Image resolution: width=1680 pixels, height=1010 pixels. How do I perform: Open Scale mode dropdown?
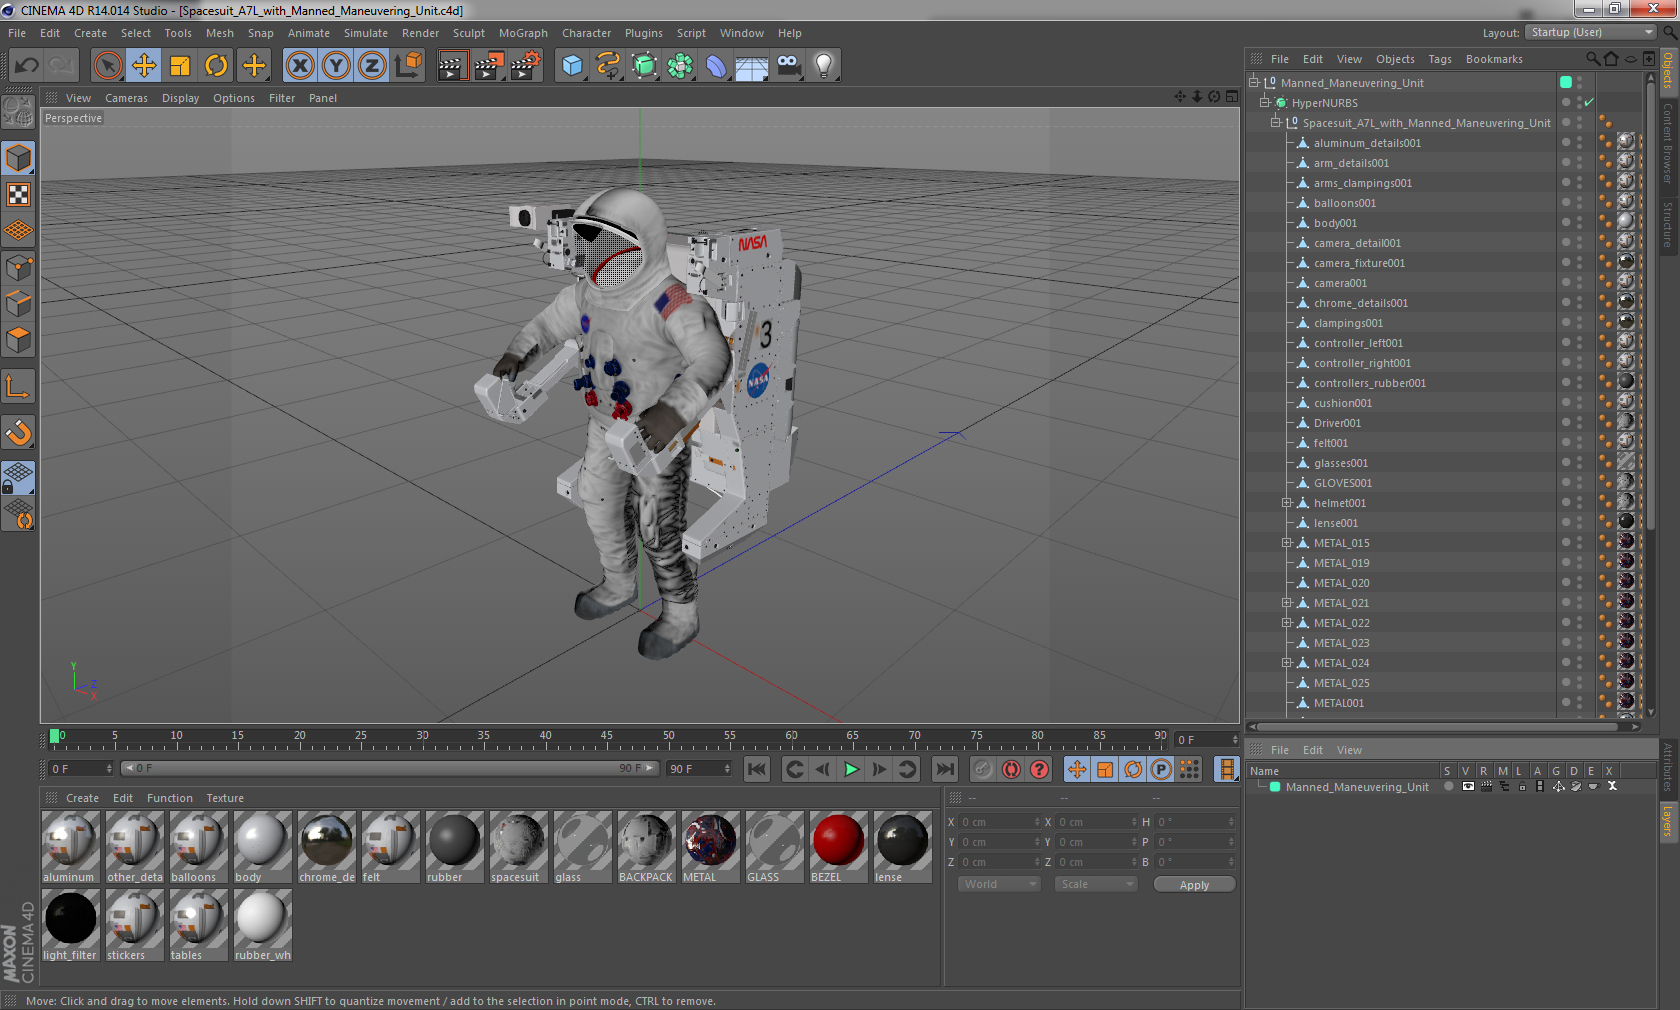1096,884
